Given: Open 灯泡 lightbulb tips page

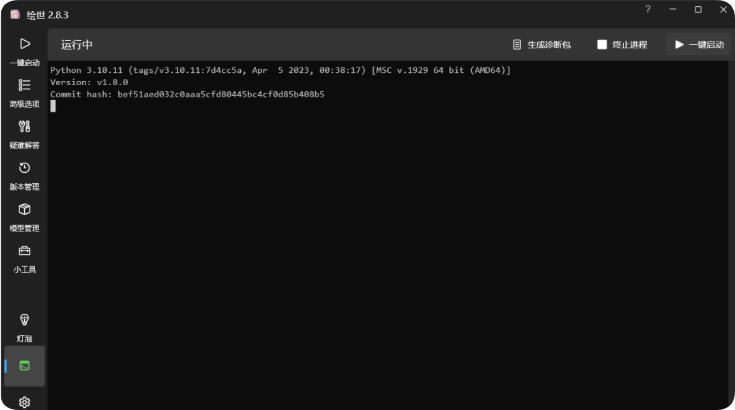Looking at the screenshot, I should pos(24,328).
